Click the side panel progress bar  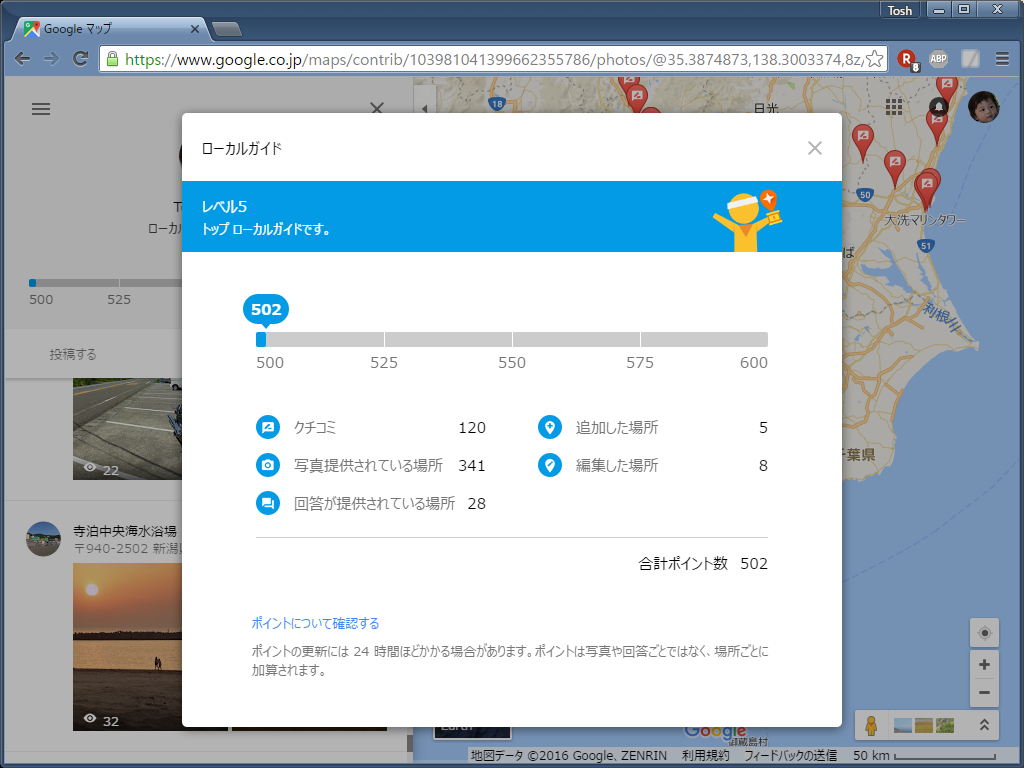tap(105, 283)
